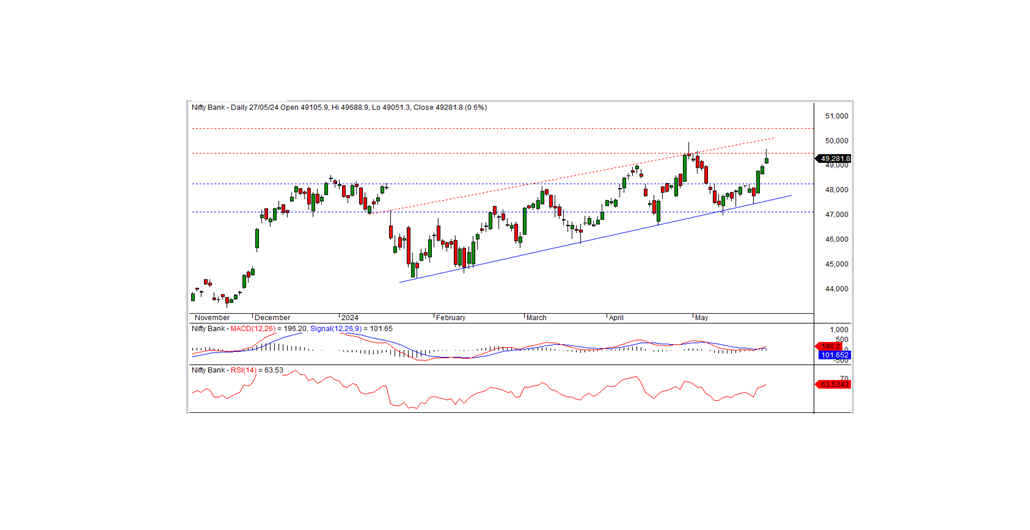
Task: Click the March label on time axis
Action: (536, 318)
